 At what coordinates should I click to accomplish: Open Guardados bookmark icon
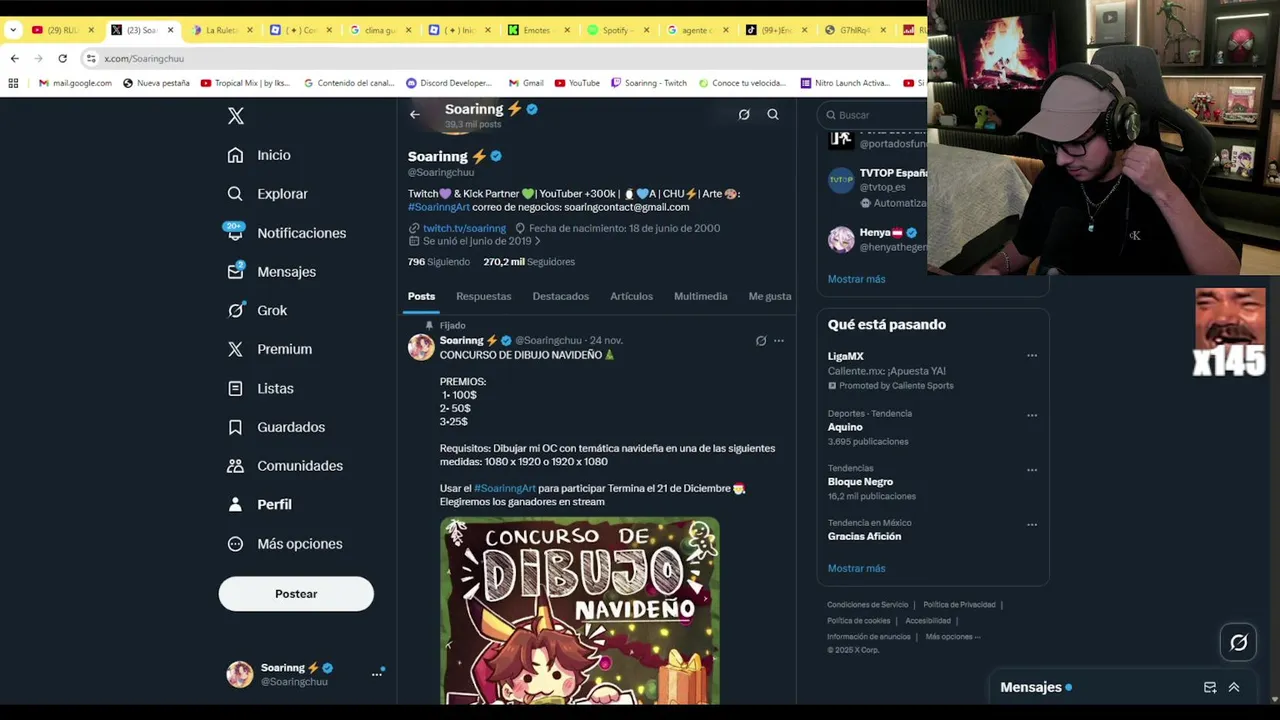click(x=235, y=427)
